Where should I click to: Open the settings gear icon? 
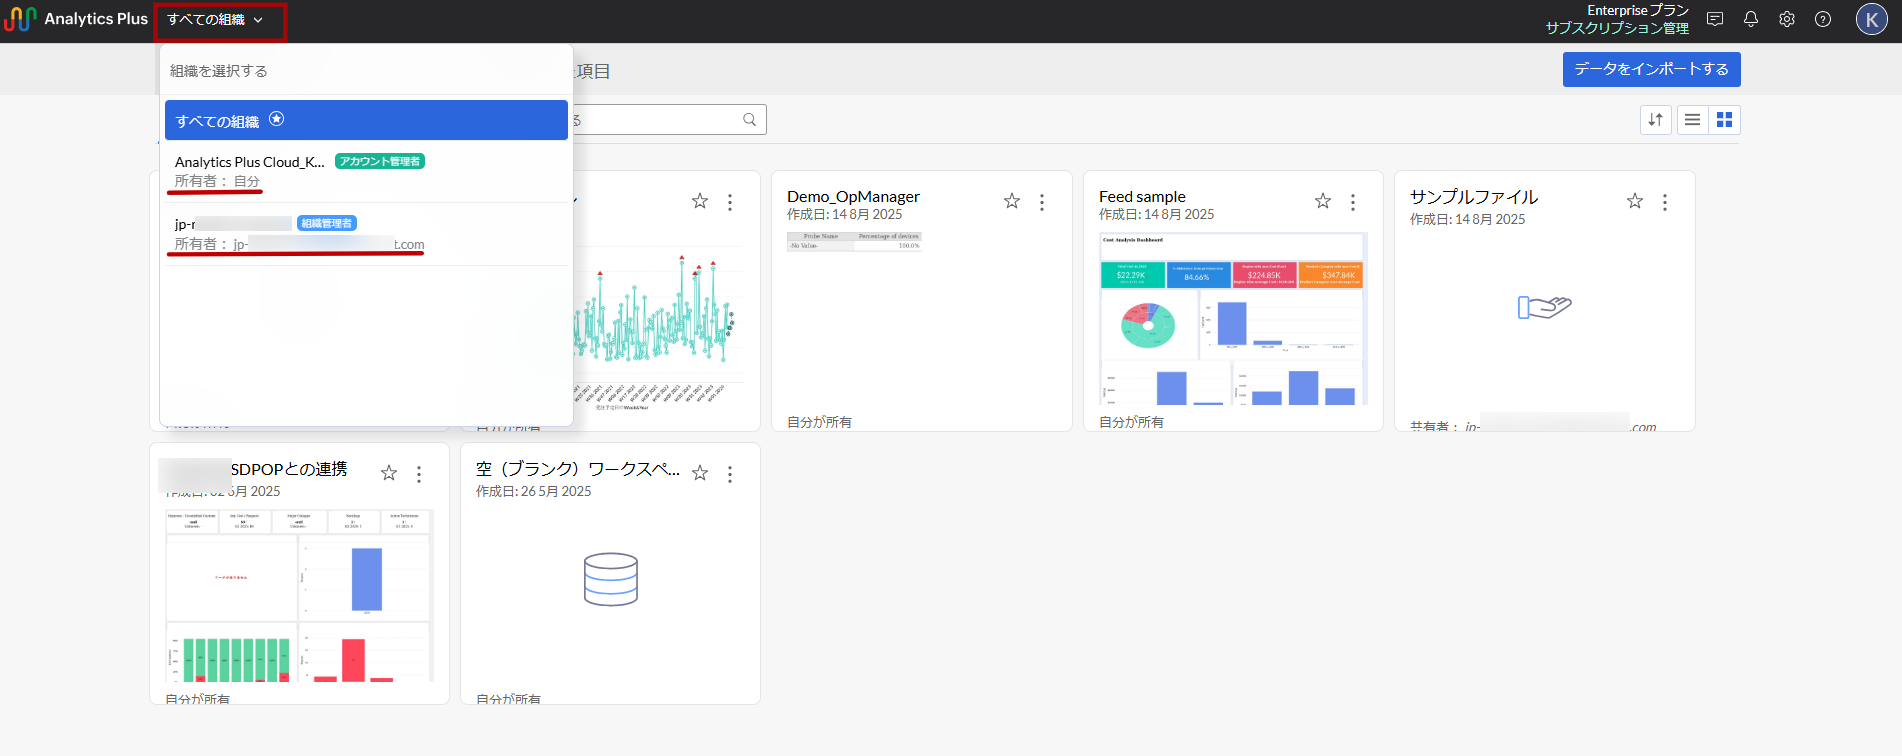pos(1787,19)
